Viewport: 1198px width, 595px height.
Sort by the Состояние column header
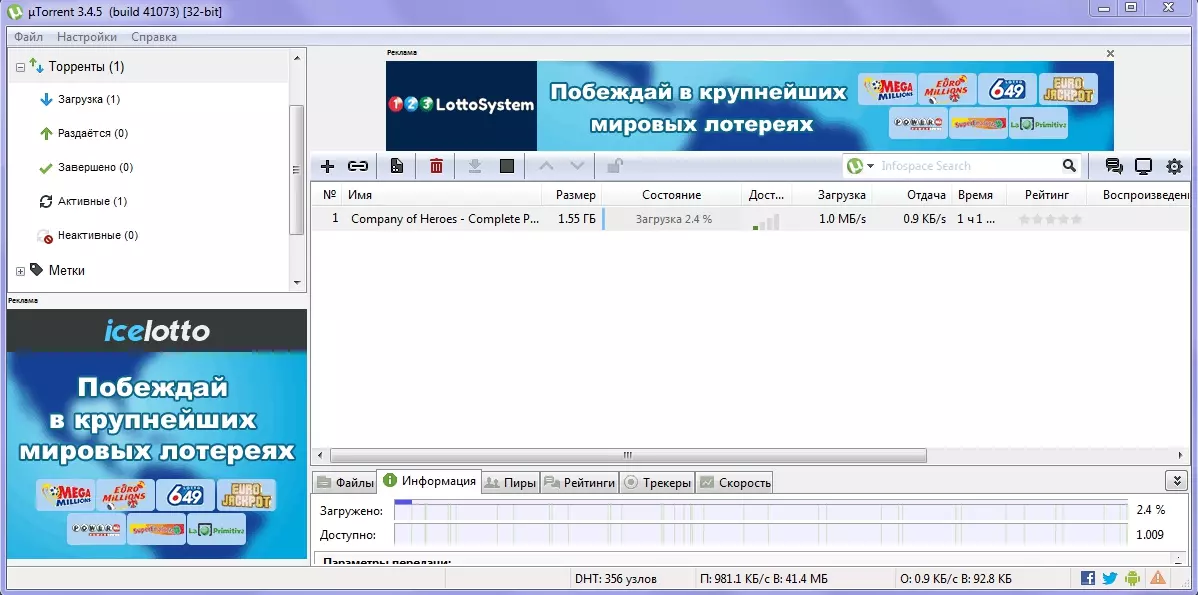[672, 195]
